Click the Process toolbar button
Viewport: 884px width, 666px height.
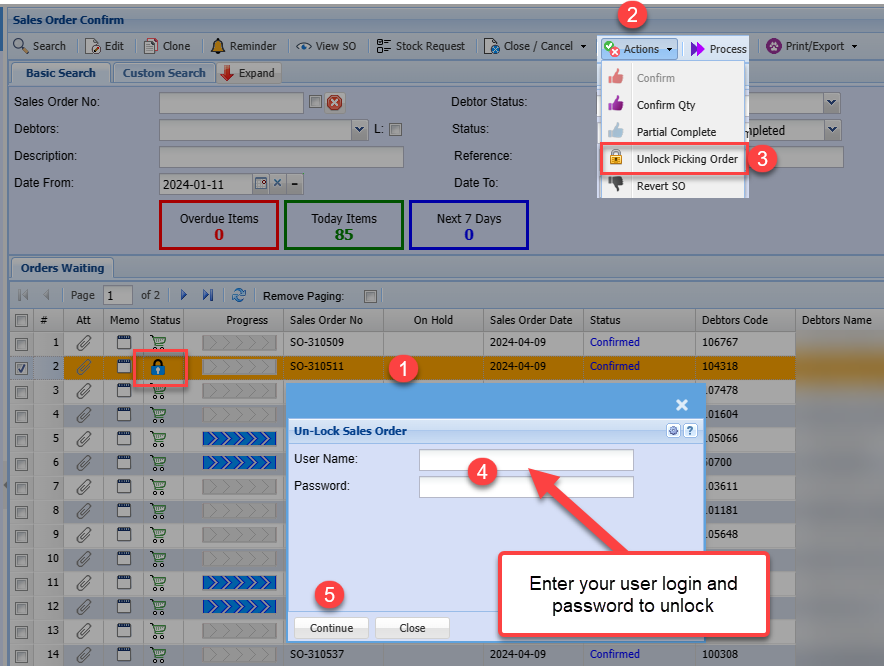(x=718, y=49)
